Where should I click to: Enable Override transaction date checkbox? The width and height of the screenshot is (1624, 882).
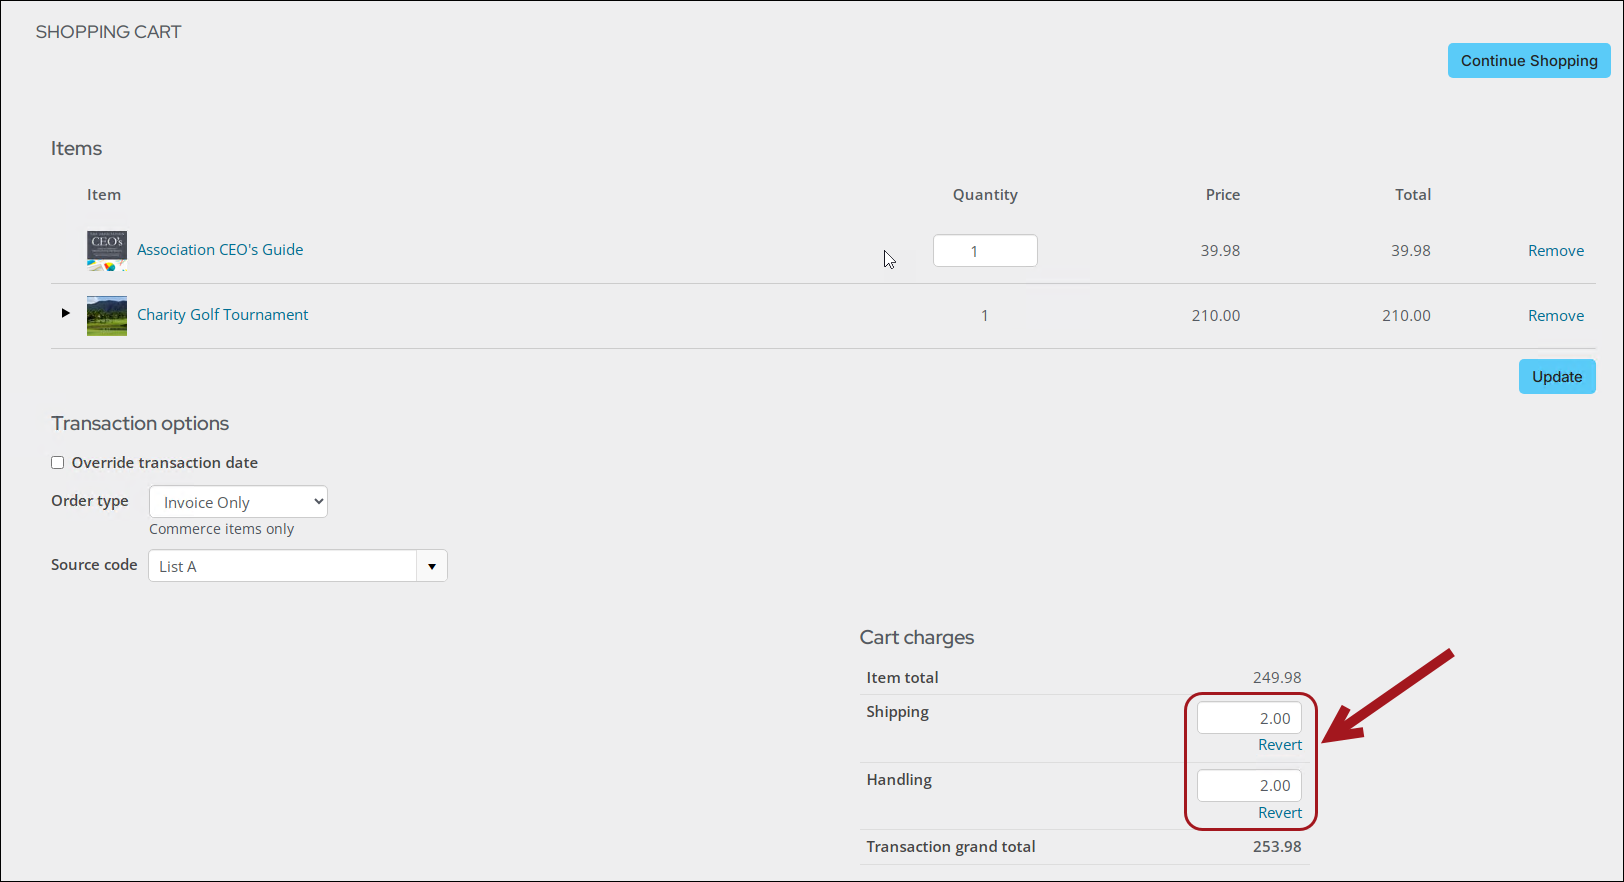[x=58, y=463]
